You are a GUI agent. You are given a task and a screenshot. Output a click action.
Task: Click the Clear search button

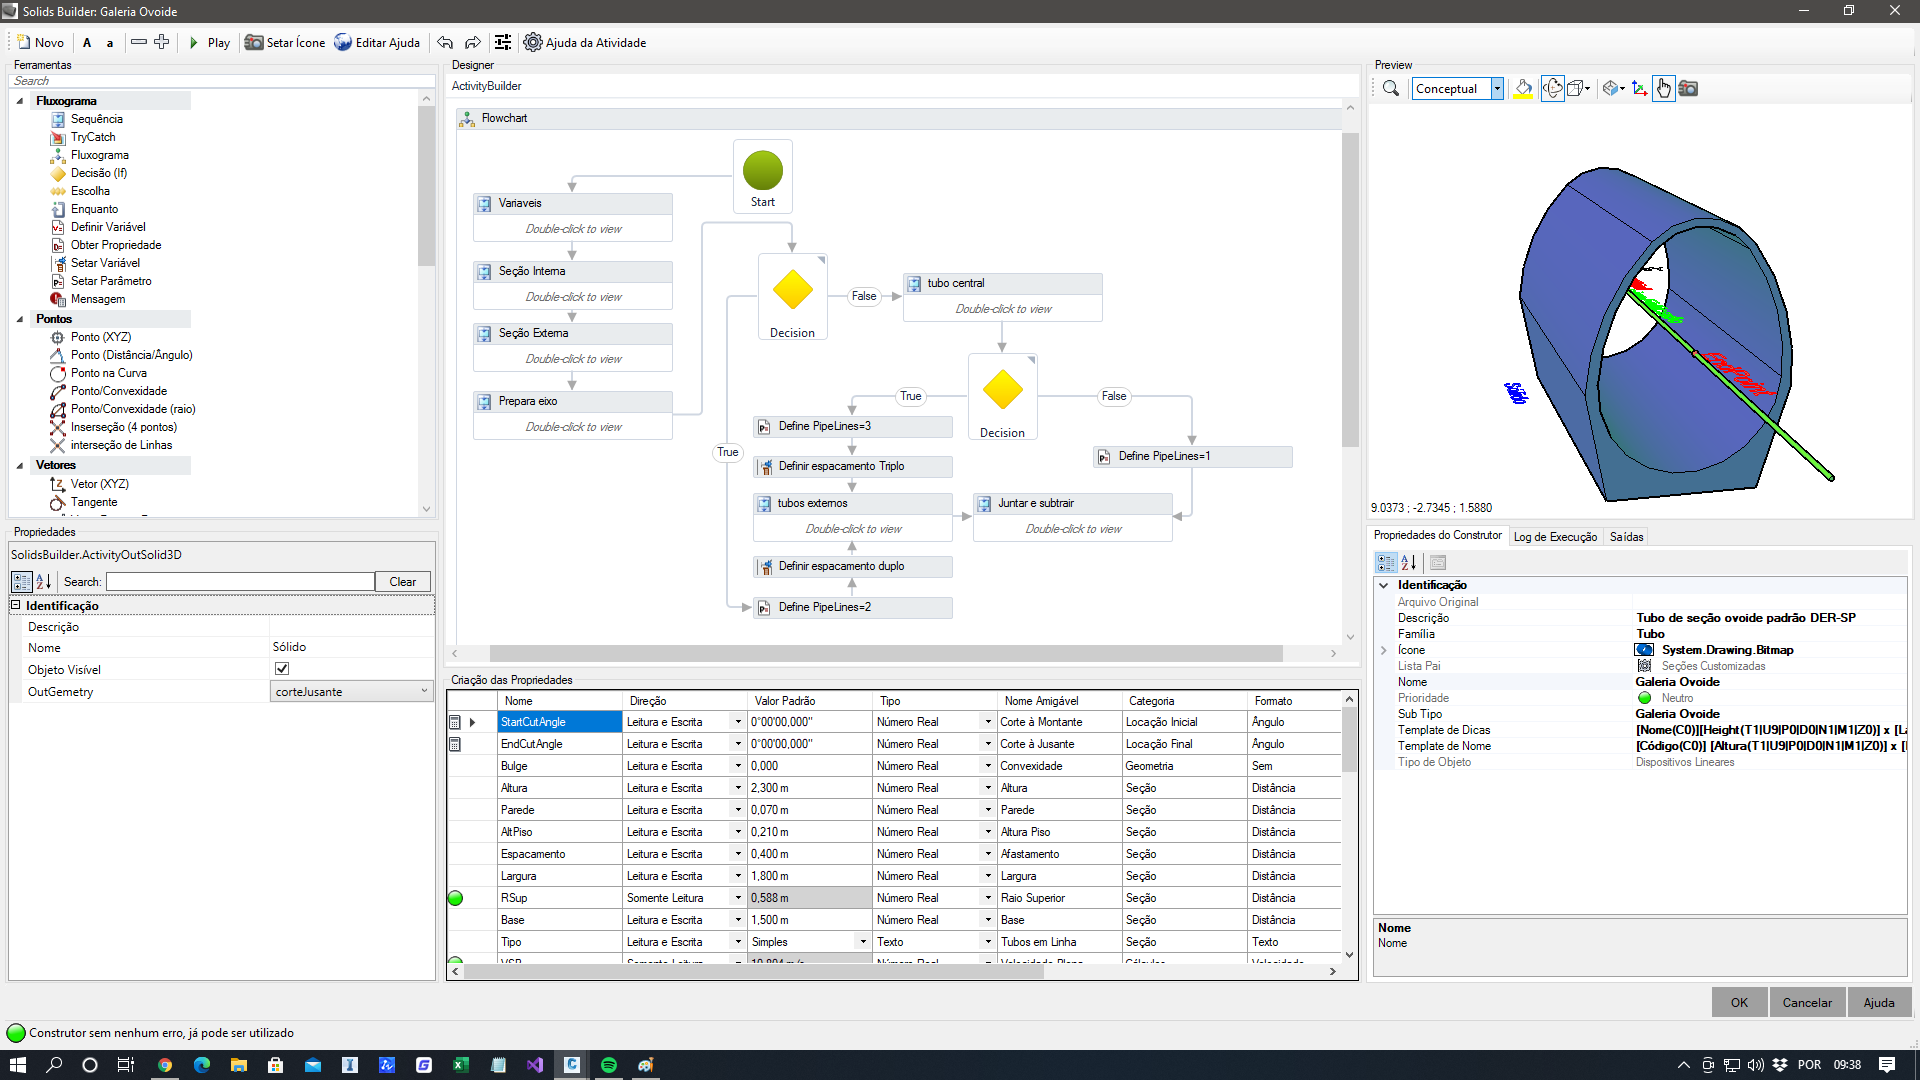tap(402, 582)
